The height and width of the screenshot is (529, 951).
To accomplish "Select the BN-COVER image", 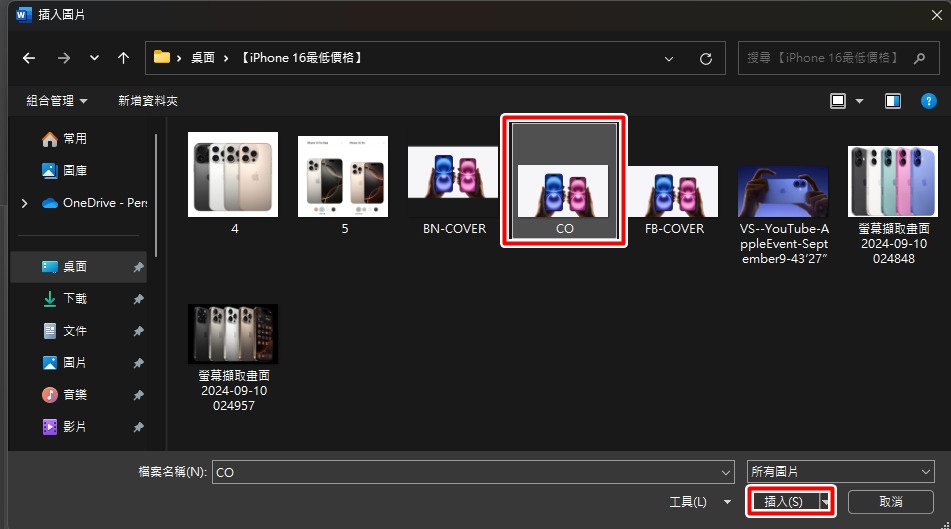I will (x=454, y=189).
